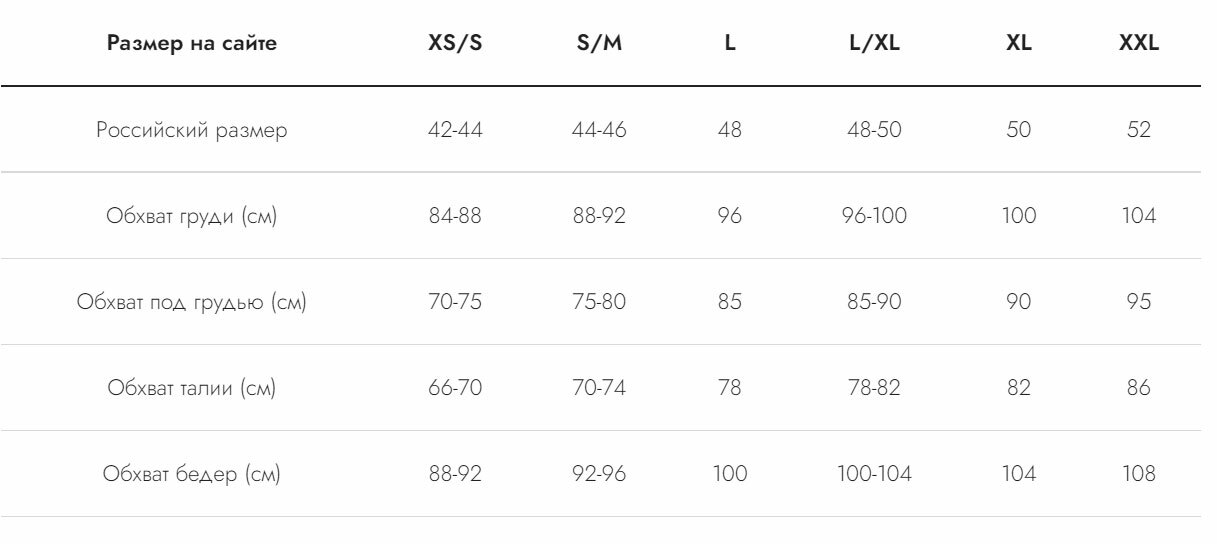Image resolution: width=1217 pixels, height=544 pixels.
Task: Select the 78-82 waist measurement cell
Action: (874, 388)
